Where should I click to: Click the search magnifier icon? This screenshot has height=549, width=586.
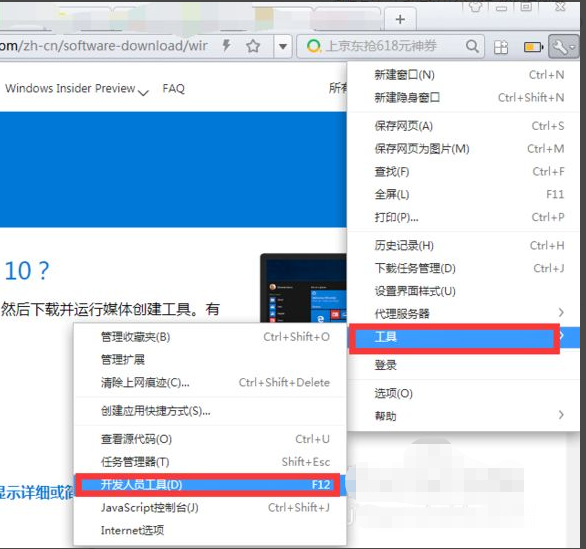[472, 46]
